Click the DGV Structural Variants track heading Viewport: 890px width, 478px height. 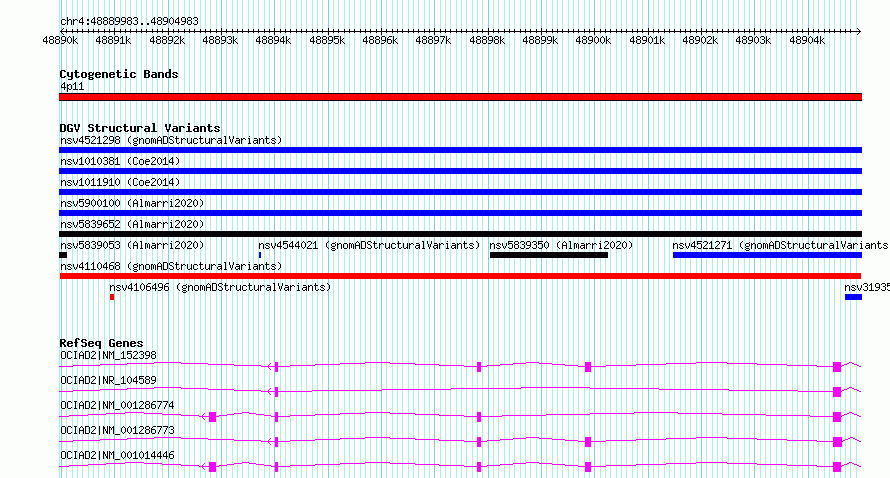(x=140, y=128)
